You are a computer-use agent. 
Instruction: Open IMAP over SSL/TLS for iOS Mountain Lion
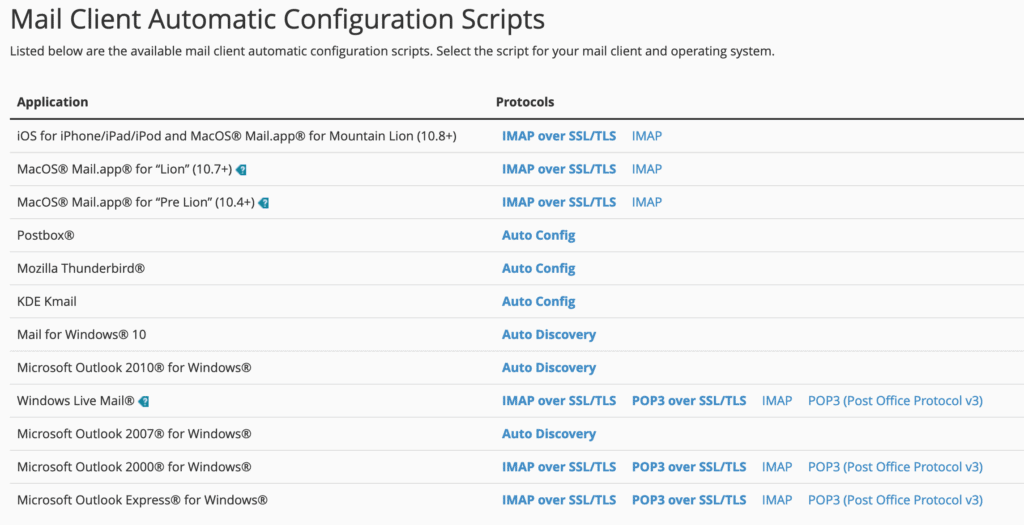pyautogui.click(x=558, y=136)
